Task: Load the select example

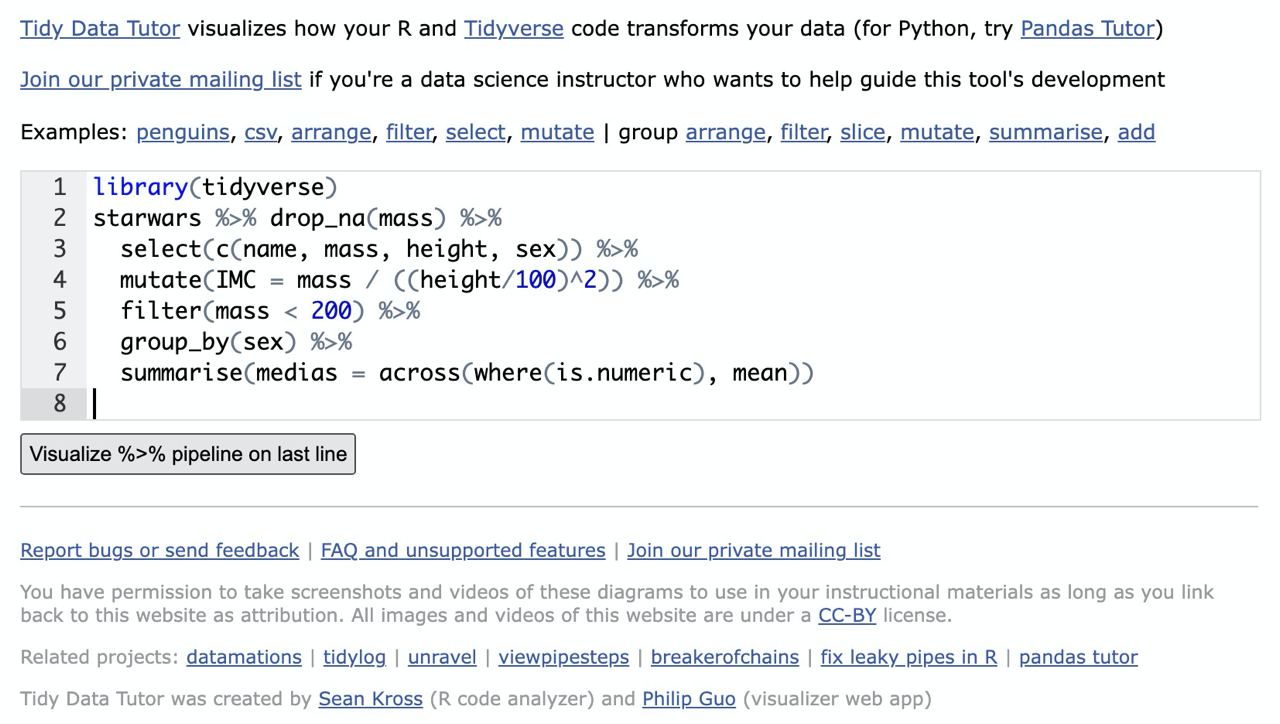Action: click(475, 132)
